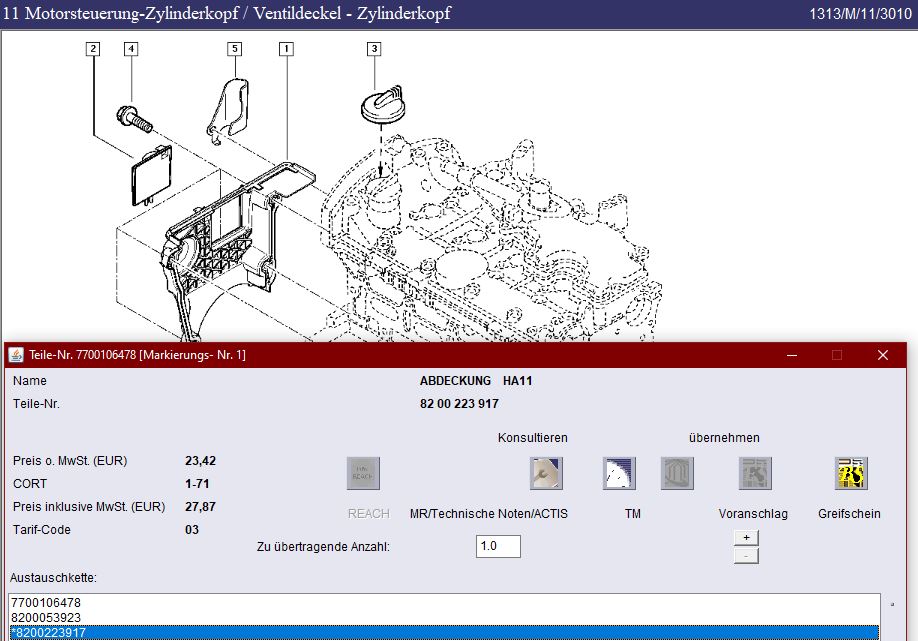Select part marker number 4 in diagram
This screenshot has height=641, width=918.
(x=131, y=48)
